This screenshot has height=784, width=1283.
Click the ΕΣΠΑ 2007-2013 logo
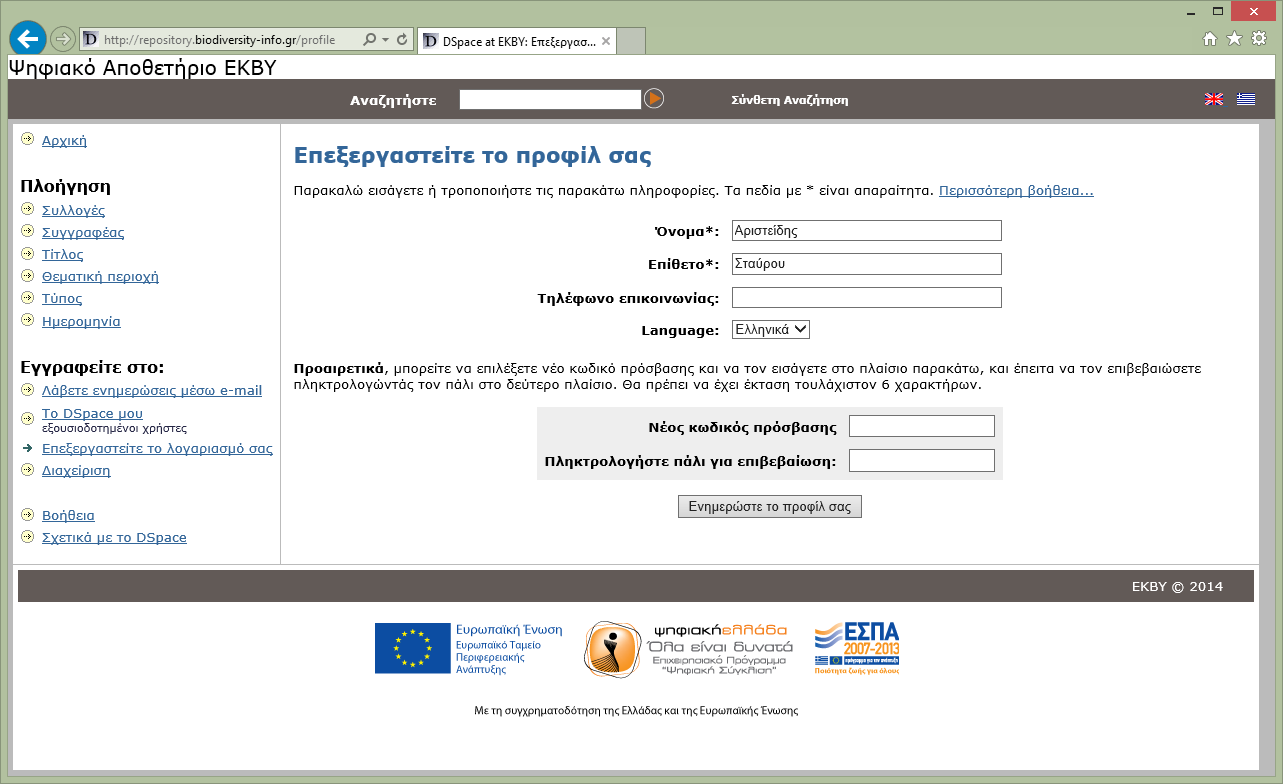(x=857, y=648)
